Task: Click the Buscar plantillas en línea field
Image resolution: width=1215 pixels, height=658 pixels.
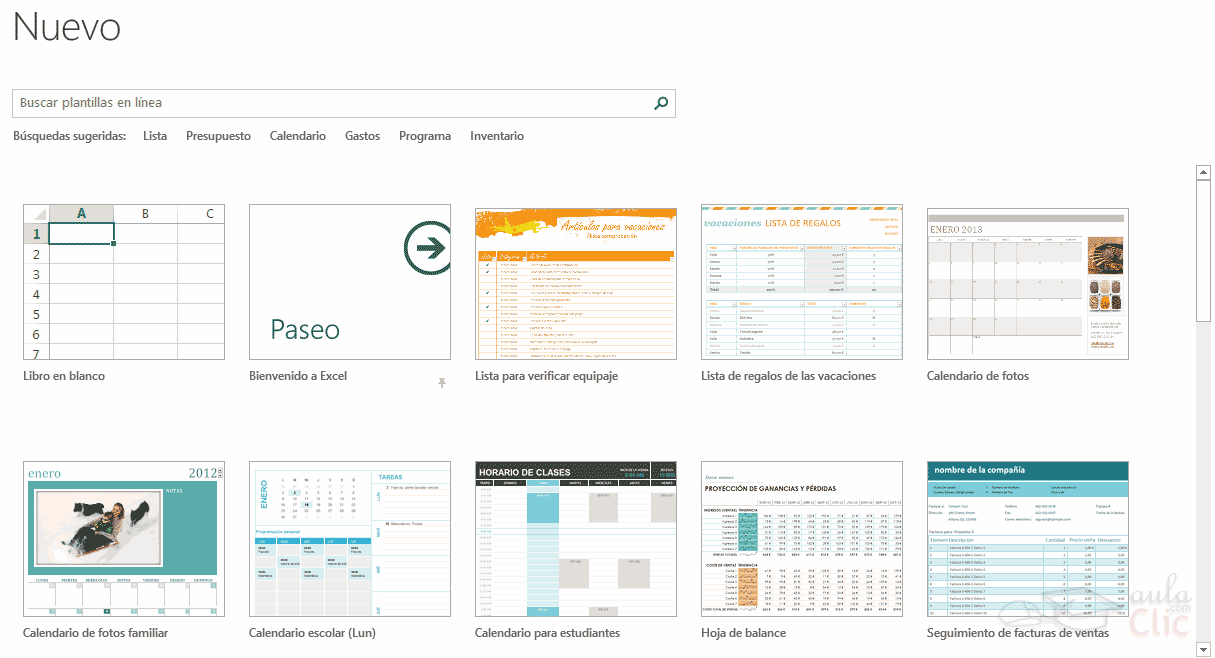Action: pos(330,103)
